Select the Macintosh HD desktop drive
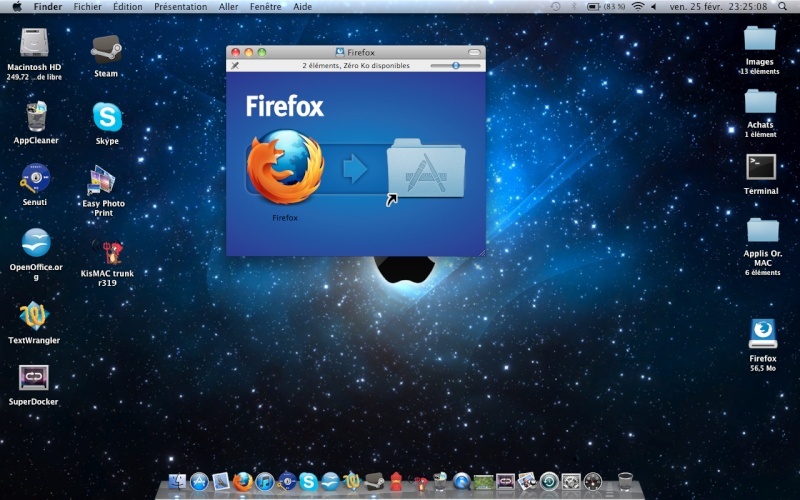 (x=34, y=42)
